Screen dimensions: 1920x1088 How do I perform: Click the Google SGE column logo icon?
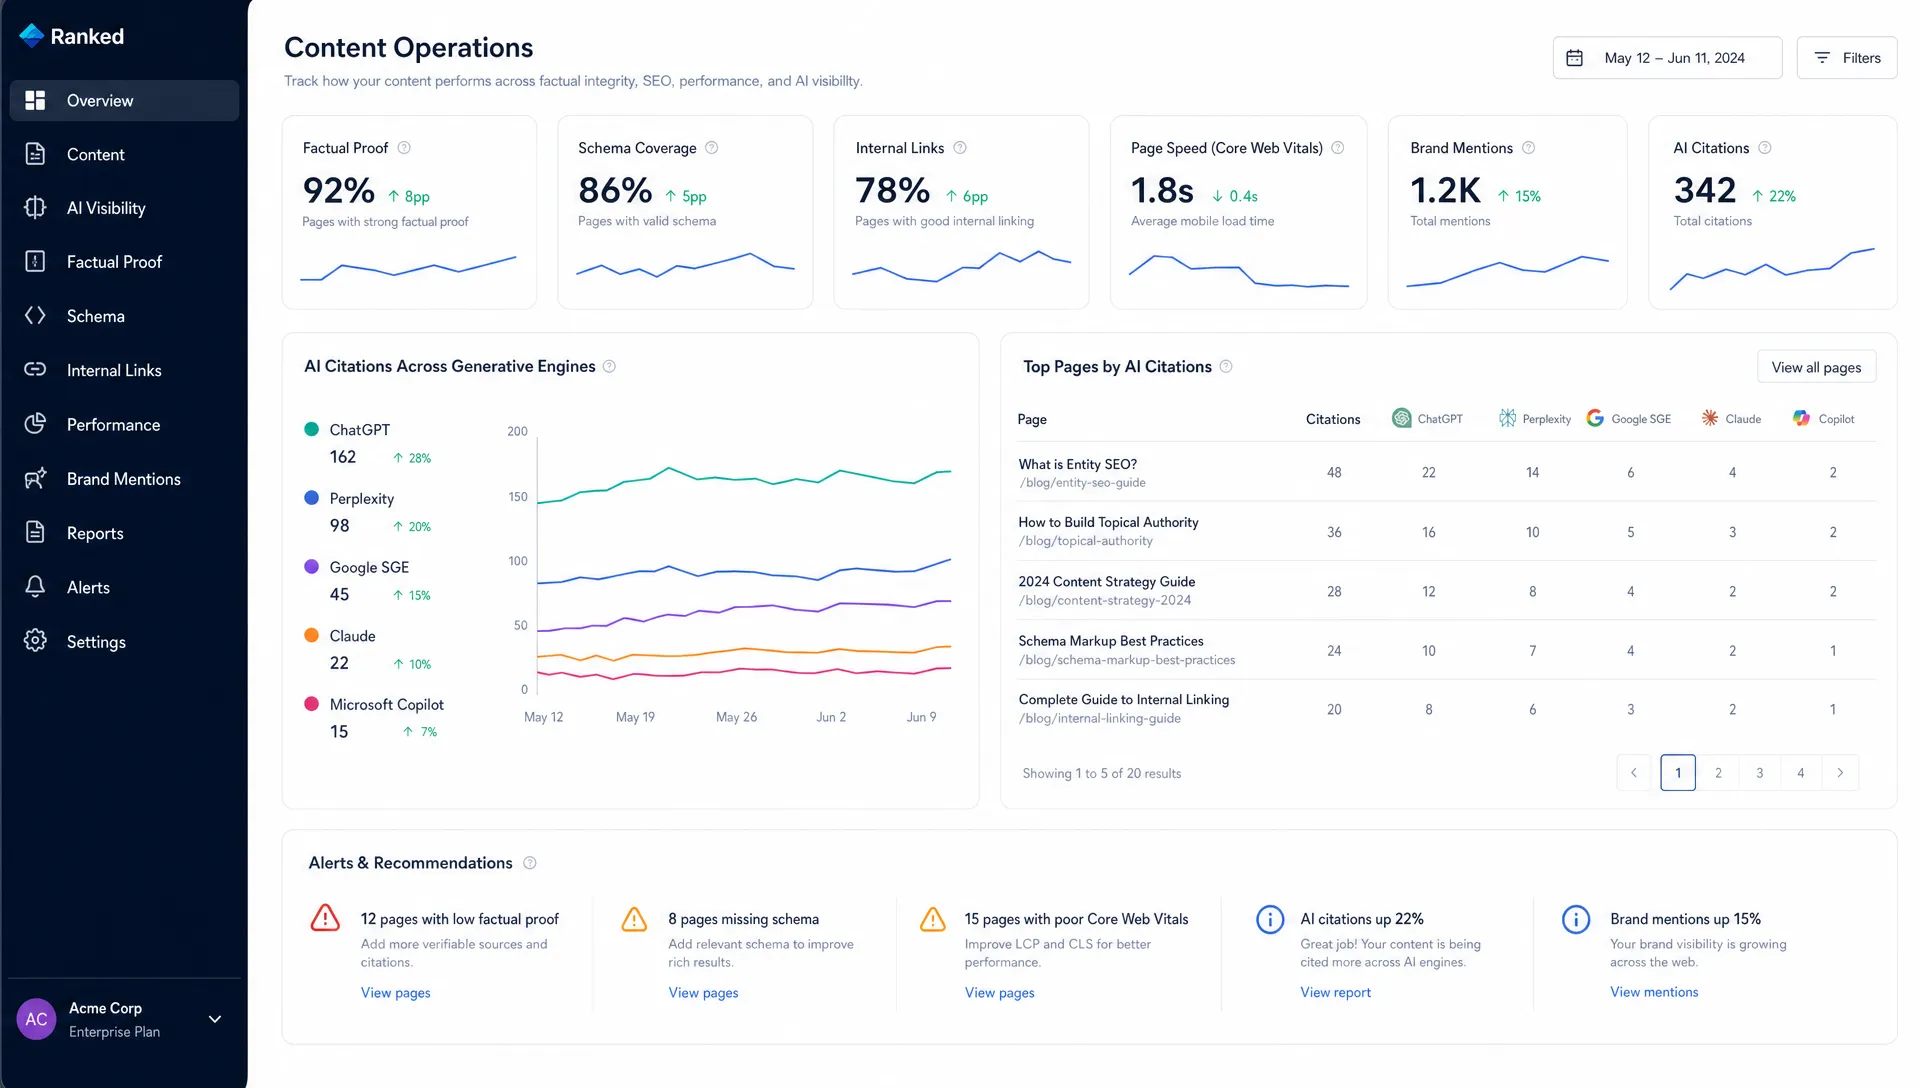tap(1595, 418)
